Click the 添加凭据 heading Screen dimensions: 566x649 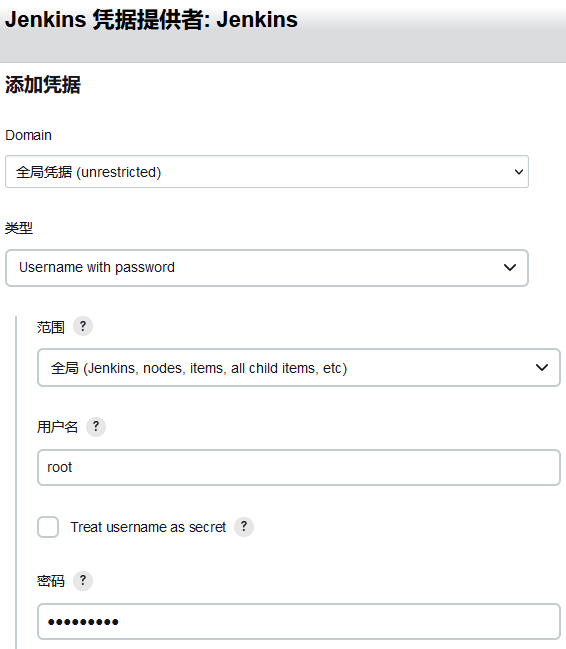pos(43,84)
